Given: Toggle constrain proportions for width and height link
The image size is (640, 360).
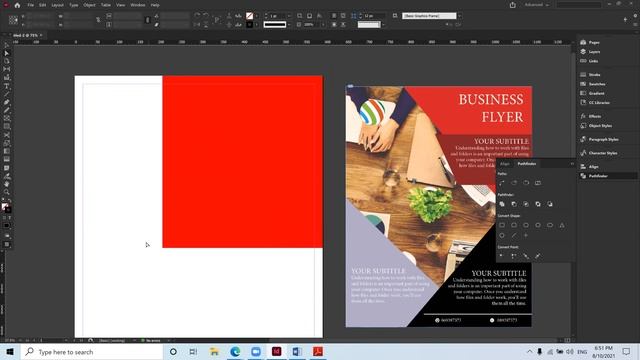Looking at the screenshot, I should (x=98, y=20).
